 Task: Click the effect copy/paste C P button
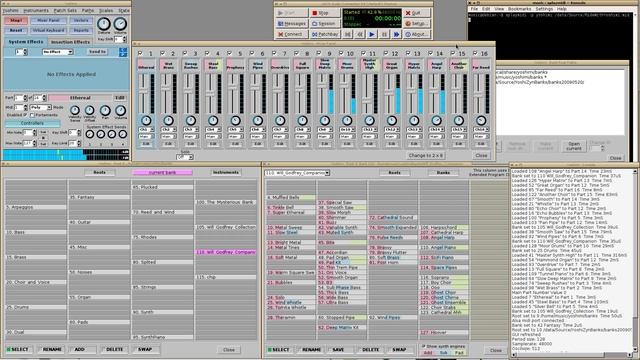pyautogui.click(x=123, y=52)
